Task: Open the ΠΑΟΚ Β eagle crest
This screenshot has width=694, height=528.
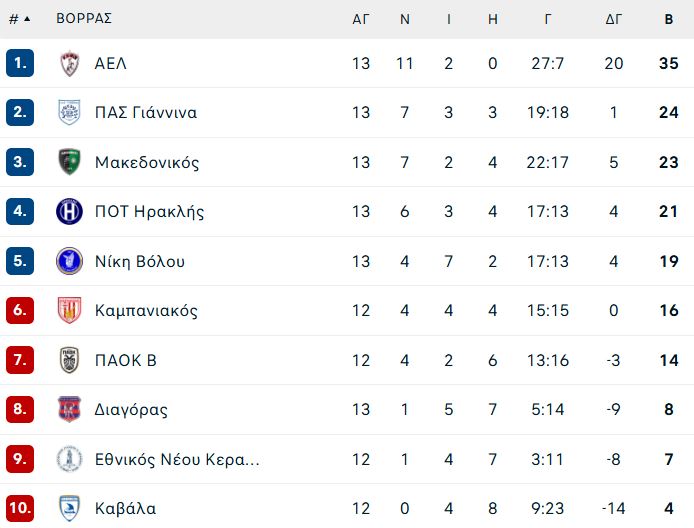Action: pos(69,360)
